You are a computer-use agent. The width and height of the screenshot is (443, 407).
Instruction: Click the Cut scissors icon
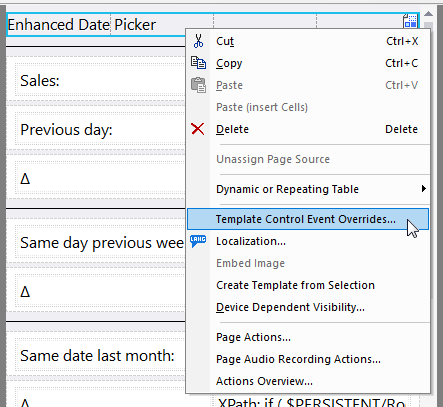coord(198,41)
